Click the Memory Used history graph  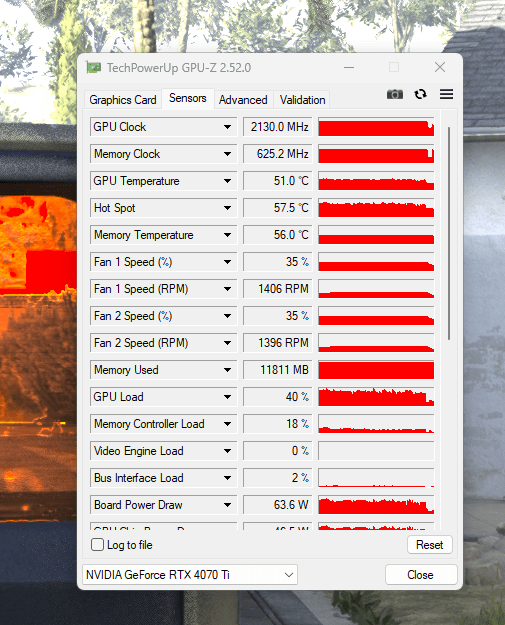(x=376, y=370)
